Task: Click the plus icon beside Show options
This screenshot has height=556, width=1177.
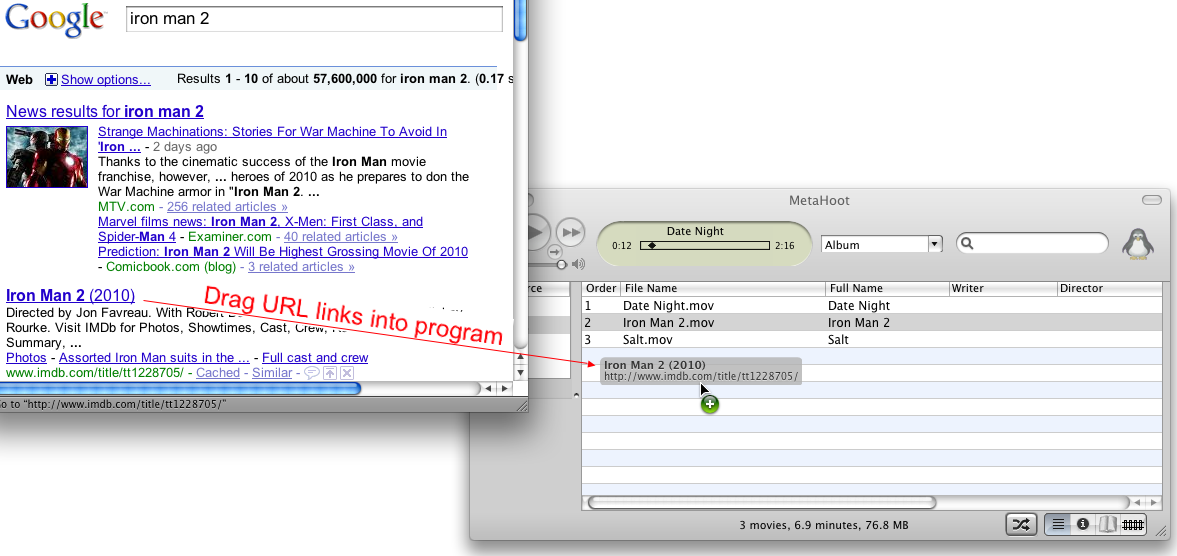Action: click(51, 79)
